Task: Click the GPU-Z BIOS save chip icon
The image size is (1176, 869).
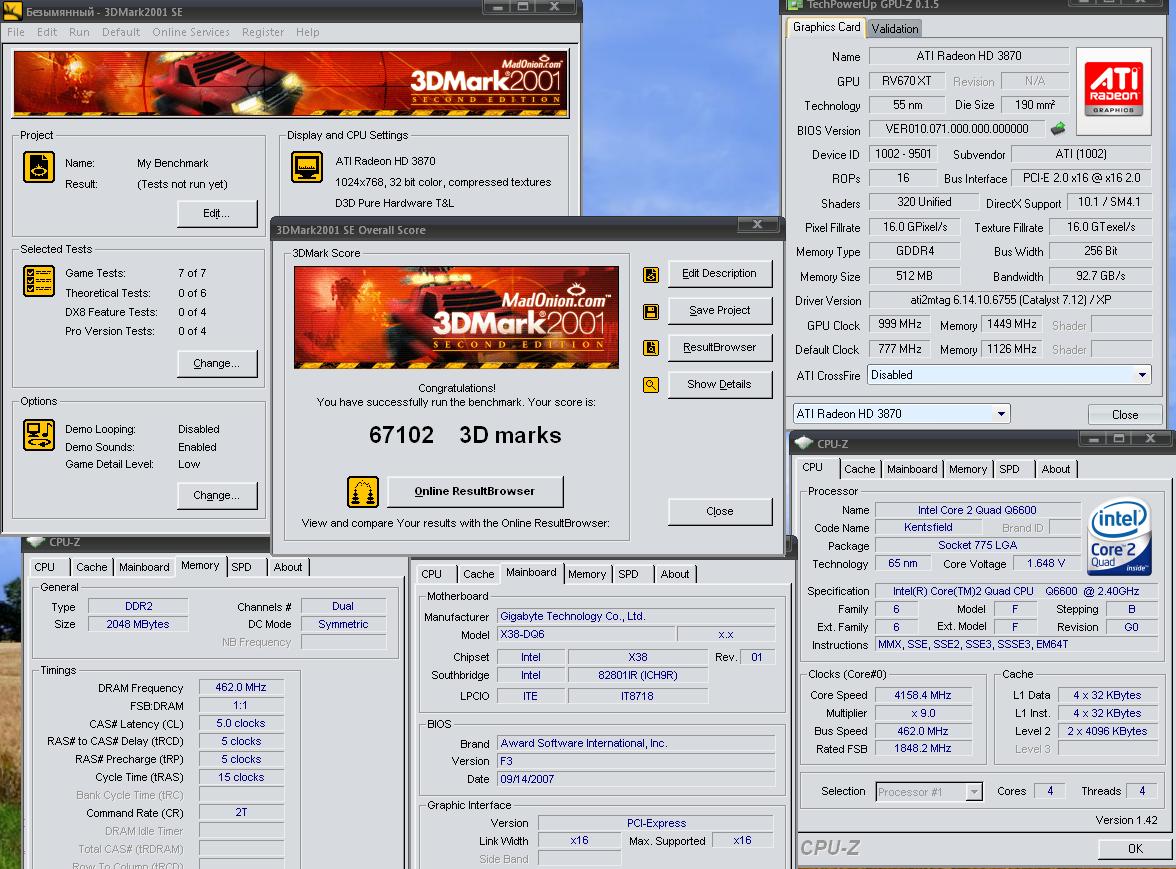Action: pos(1058,129)
